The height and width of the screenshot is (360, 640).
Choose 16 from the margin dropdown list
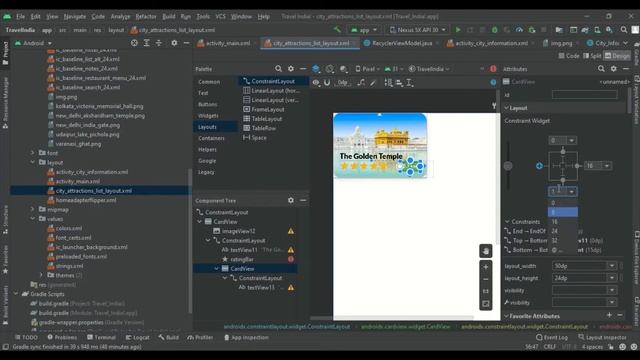562,222
